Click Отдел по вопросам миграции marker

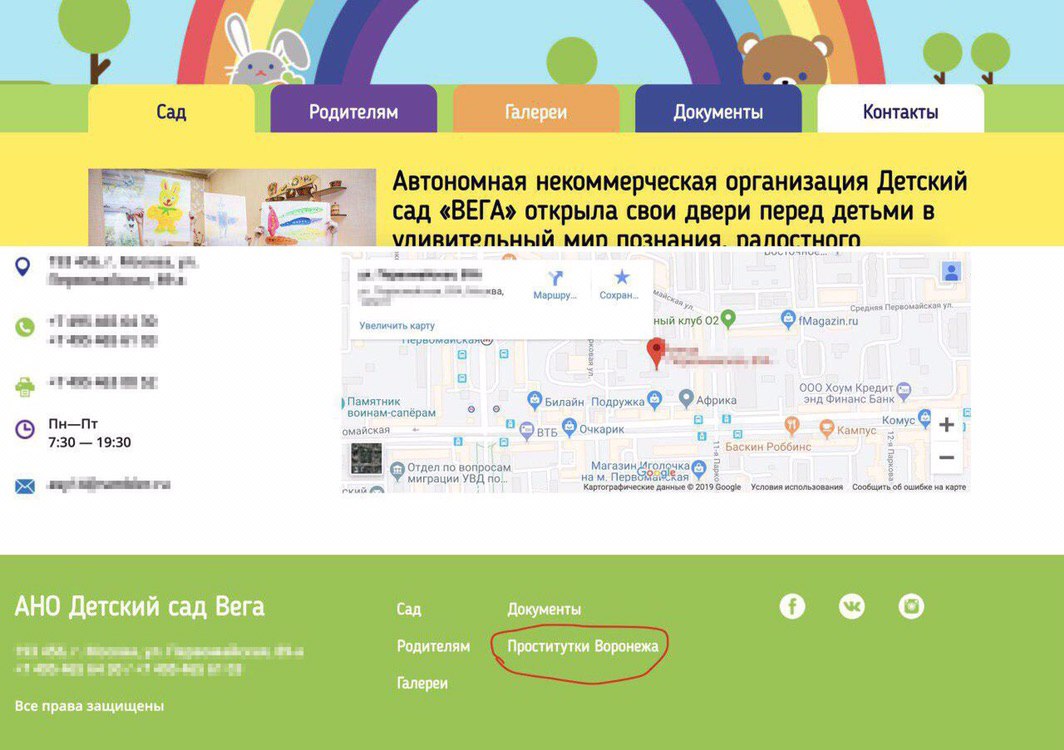[396, 469]
